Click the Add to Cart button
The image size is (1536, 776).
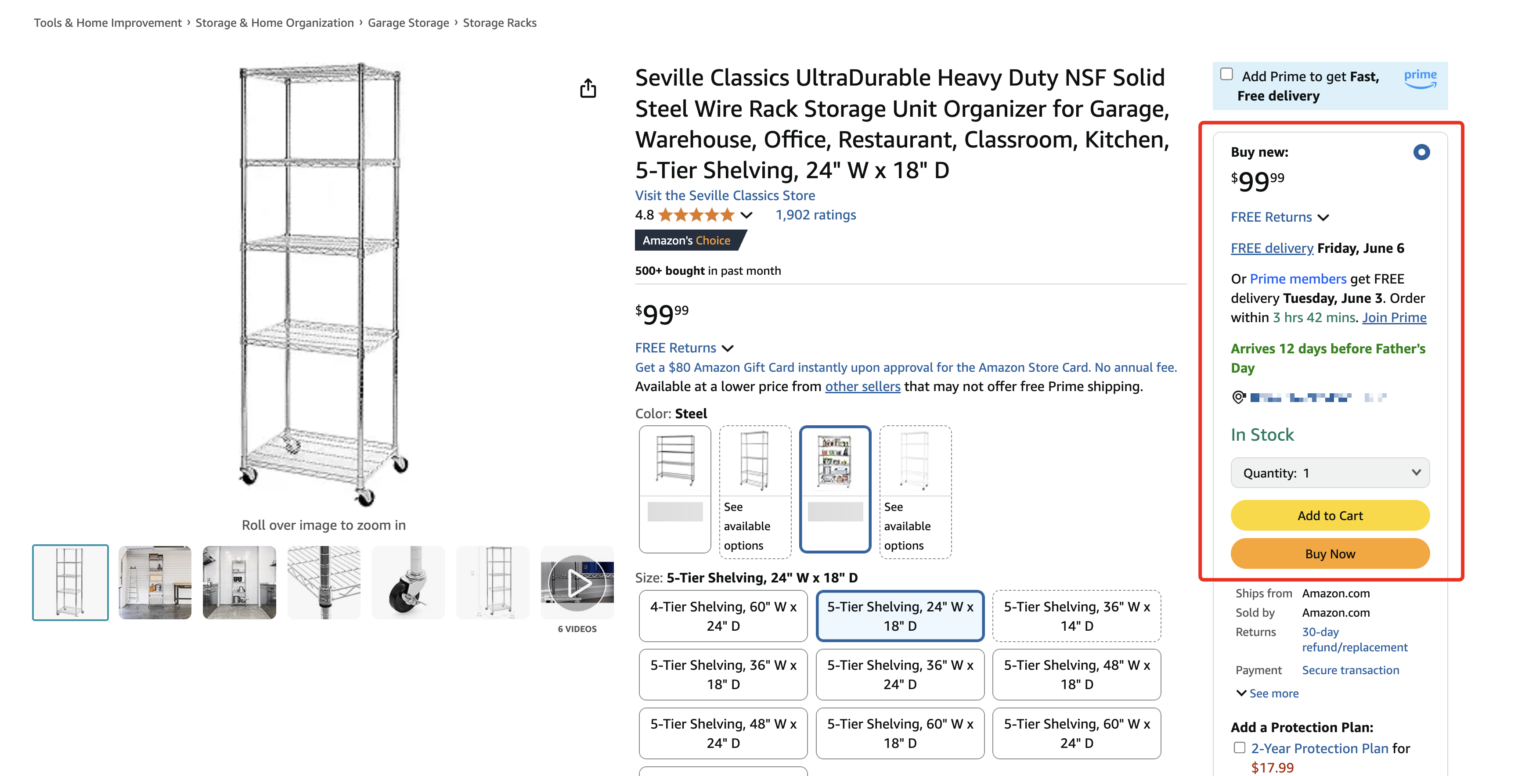click(x=1330, y=515)
